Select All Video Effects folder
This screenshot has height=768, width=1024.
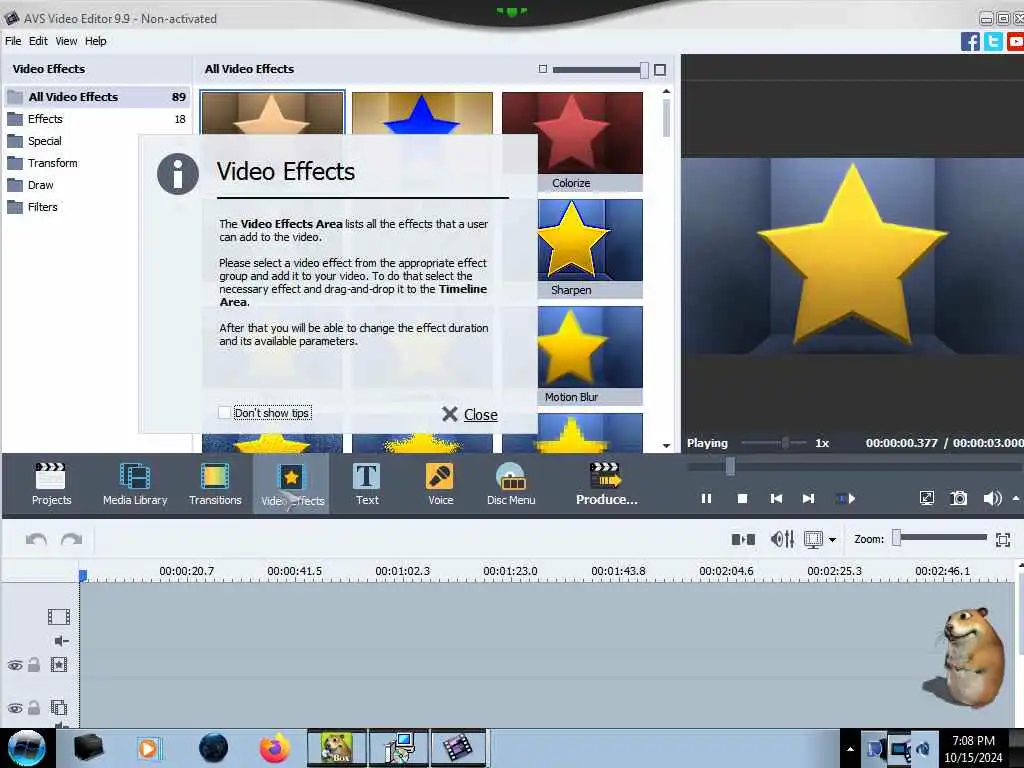[97, 97]
